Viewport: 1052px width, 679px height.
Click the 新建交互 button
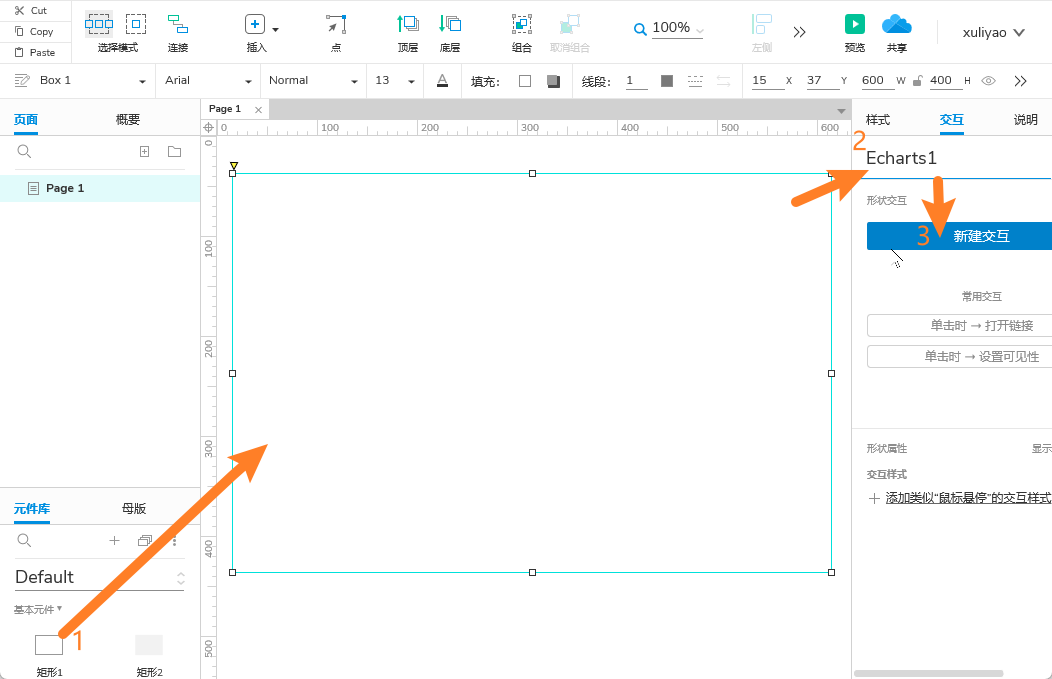pos(959,236)
